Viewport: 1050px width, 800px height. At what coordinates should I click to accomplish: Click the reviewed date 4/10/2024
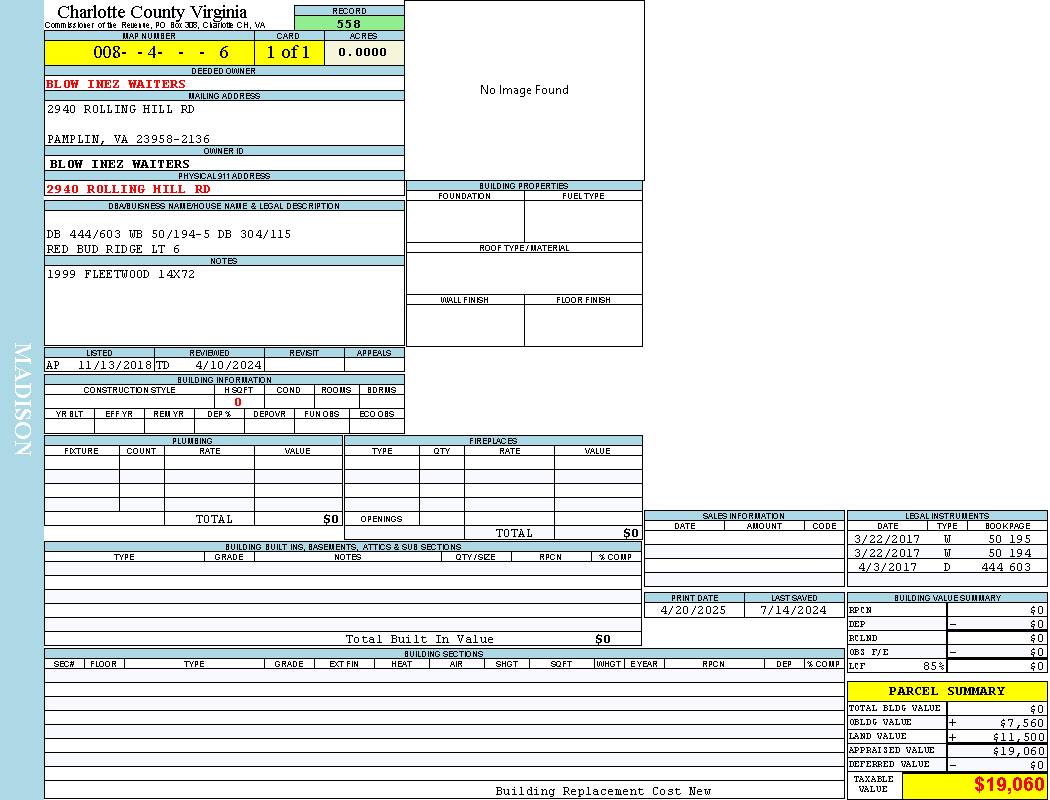(228, 366)
